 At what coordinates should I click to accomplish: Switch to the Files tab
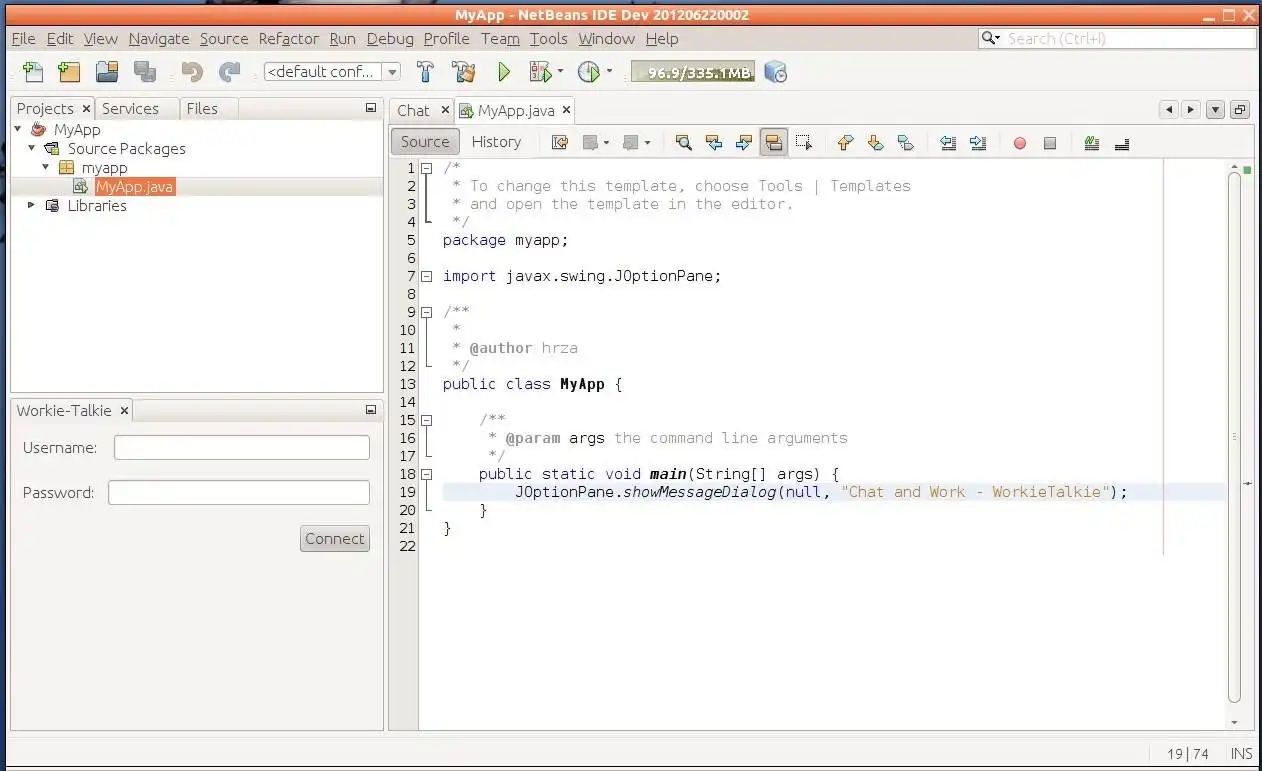(x=202, y=108)
